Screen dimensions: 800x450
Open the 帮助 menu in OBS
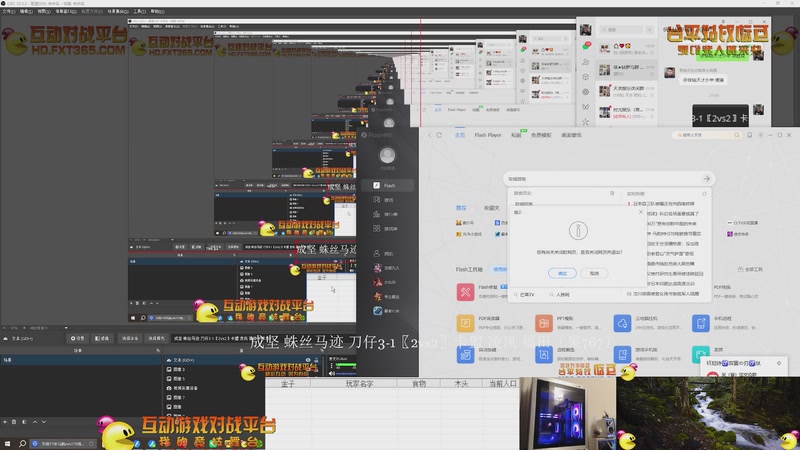[157, 11]
